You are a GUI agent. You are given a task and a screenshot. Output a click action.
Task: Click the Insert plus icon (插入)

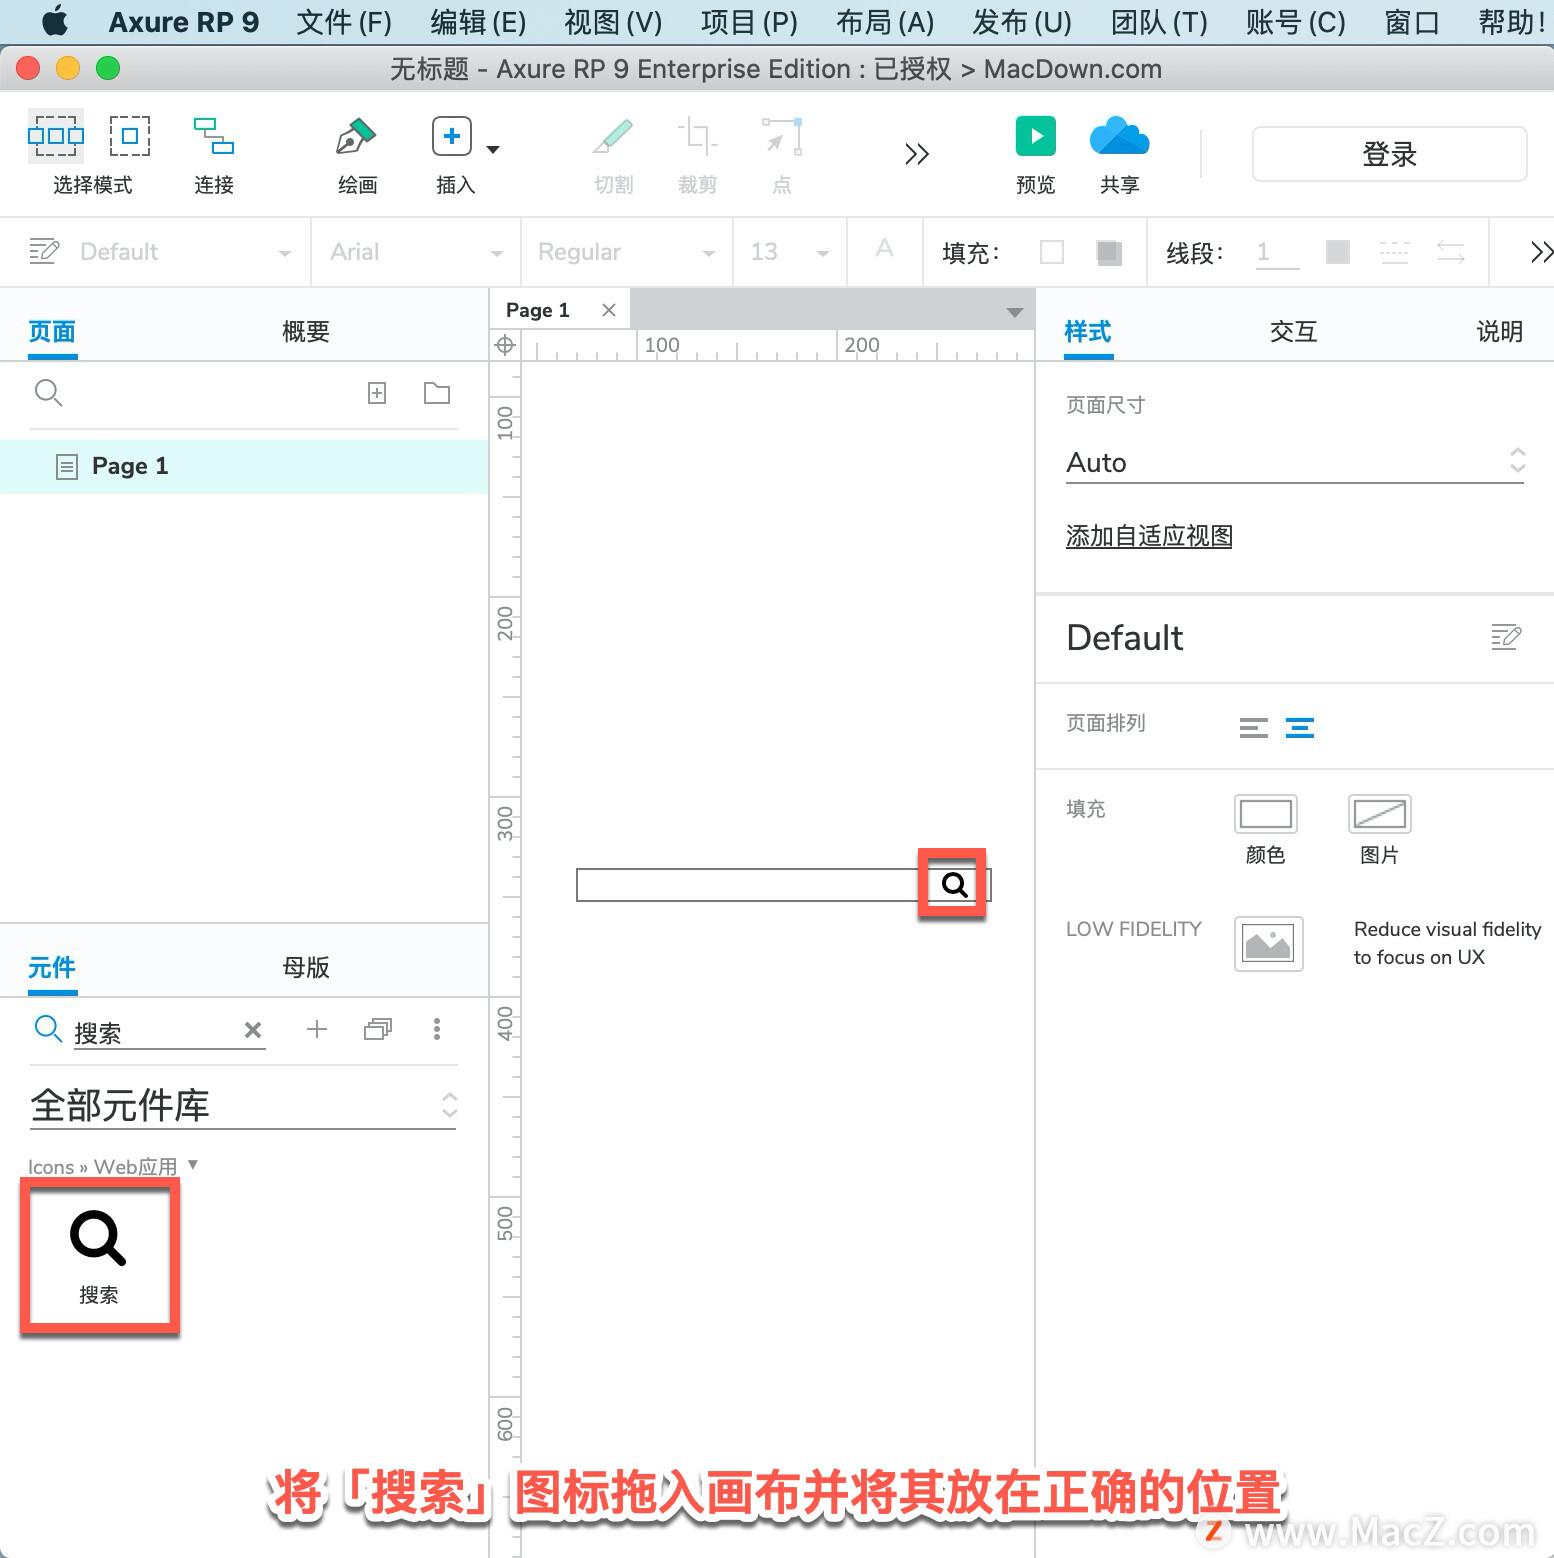click(452, 136)
